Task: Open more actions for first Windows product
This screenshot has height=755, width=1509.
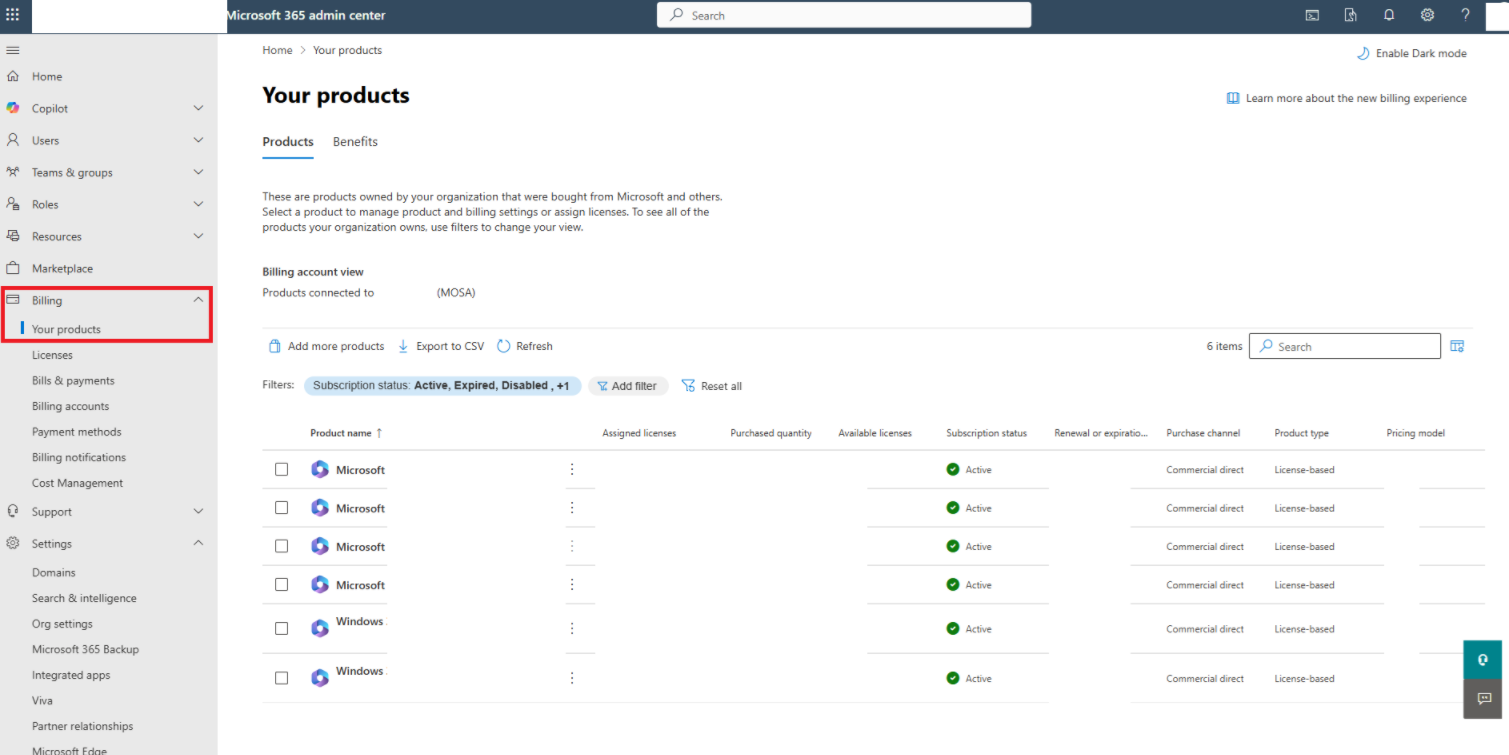Action: [x=572, y=628]
